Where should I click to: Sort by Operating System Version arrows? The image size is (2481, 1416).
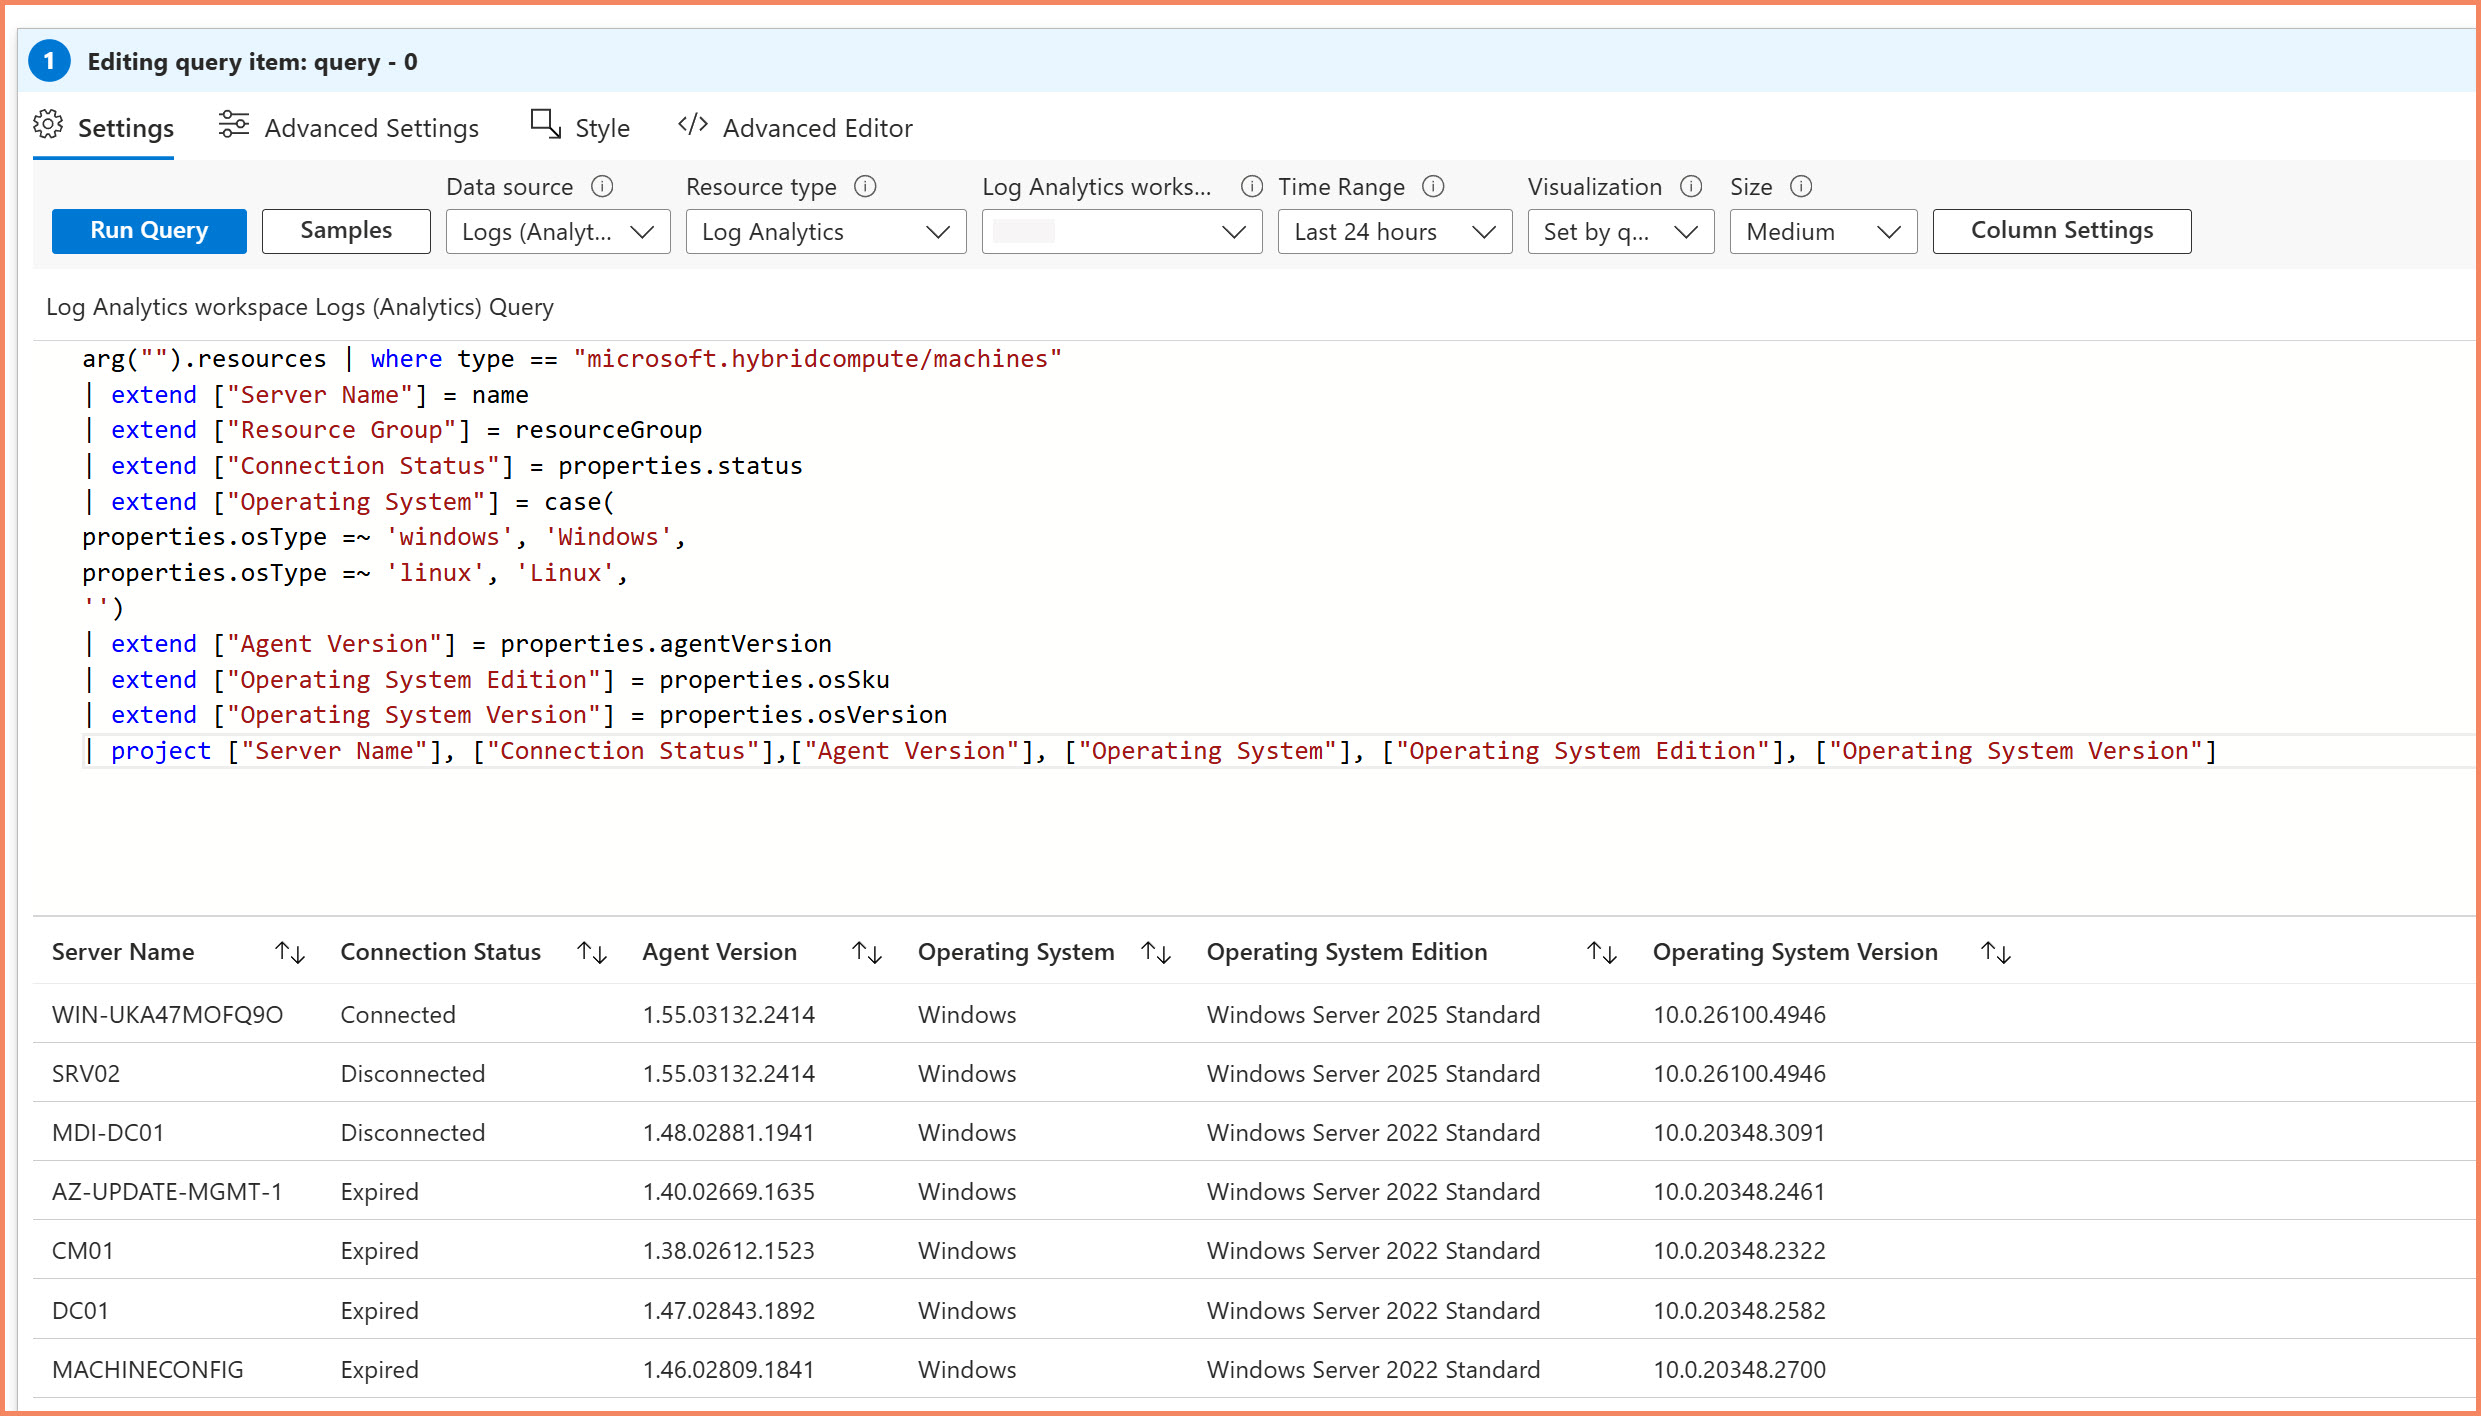tap(1996, 953)
